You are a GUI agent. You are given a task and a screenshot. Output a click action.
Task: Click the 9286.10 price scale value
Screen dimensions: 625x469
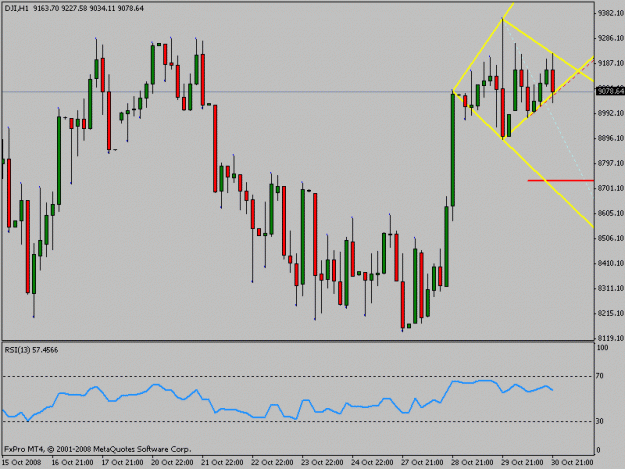[610, 38]
